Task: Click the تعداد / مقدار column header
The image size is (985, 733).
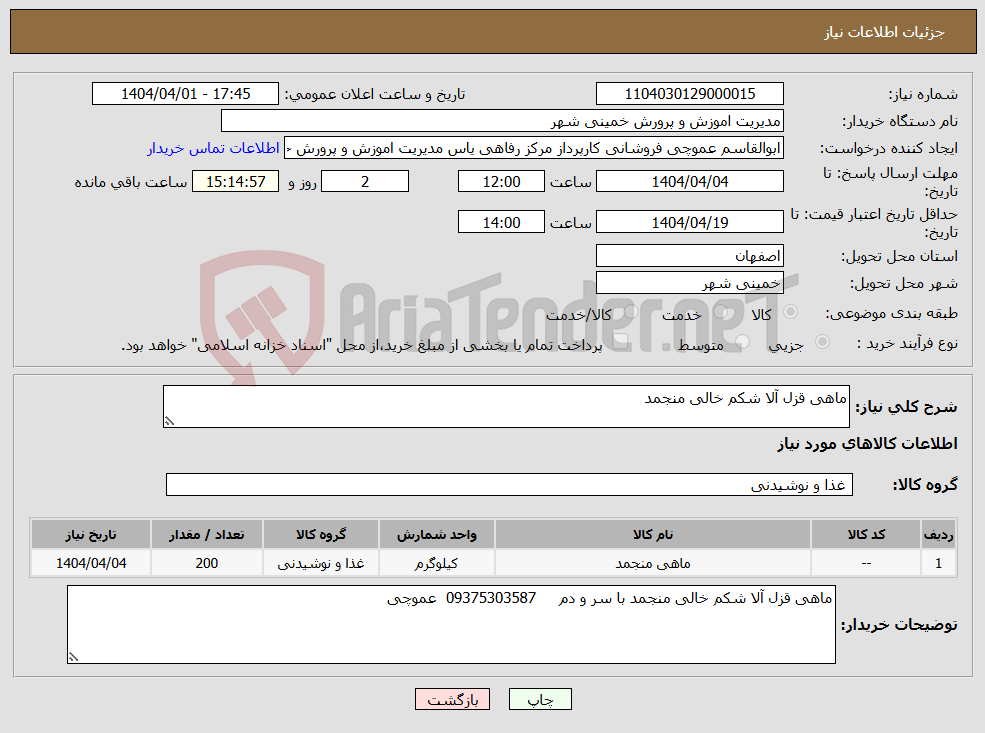Action: point(207,535)
